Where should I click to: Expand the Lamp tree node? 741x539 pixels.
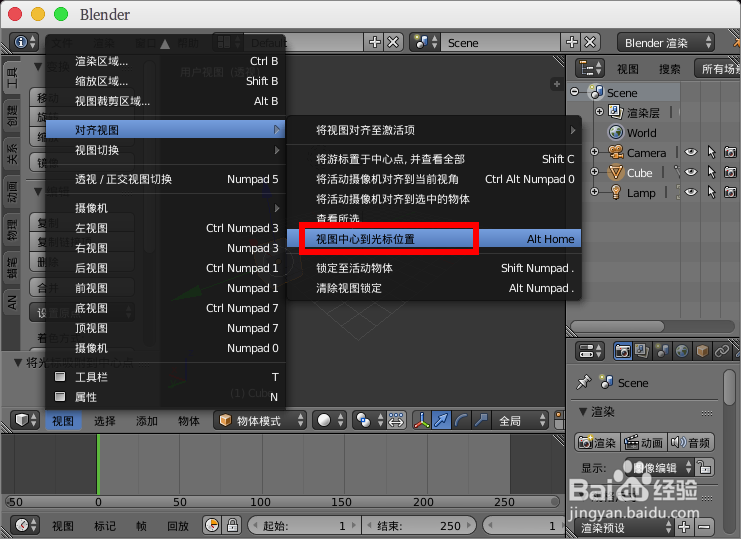pos(595,192)
